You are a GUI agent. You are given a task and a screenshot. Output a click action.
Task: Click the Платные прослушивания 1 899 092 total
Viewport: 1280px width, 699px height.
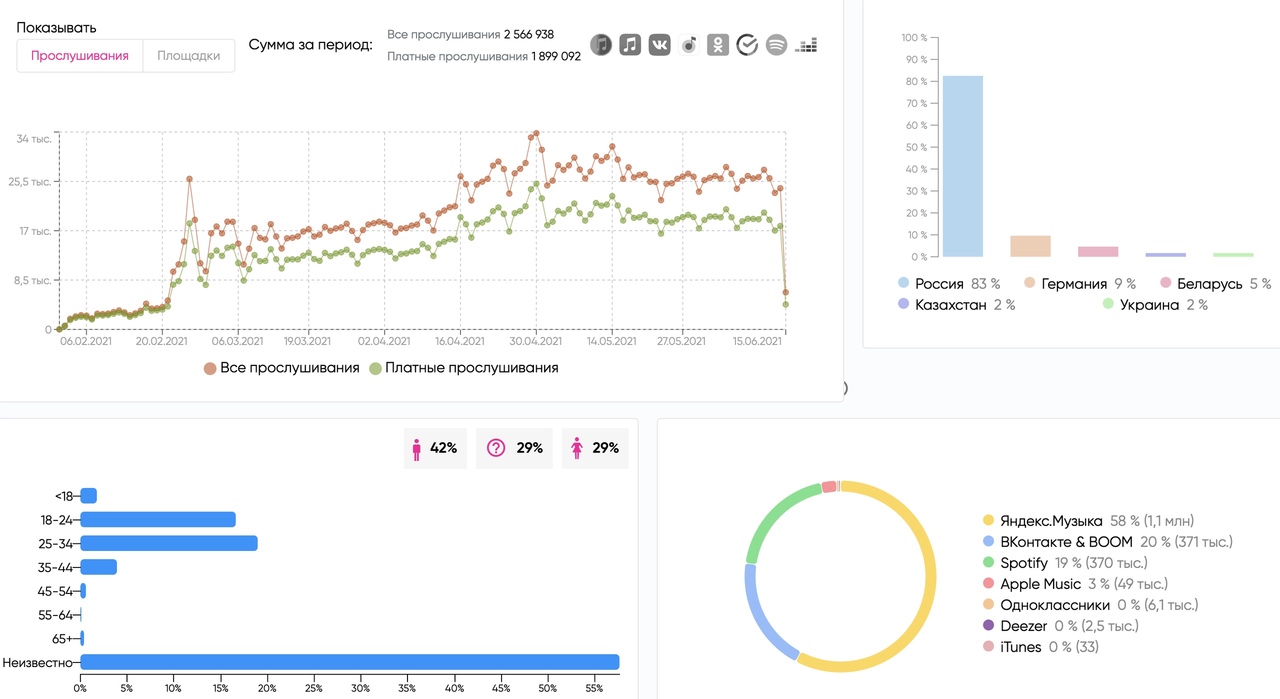pos(484,57)
